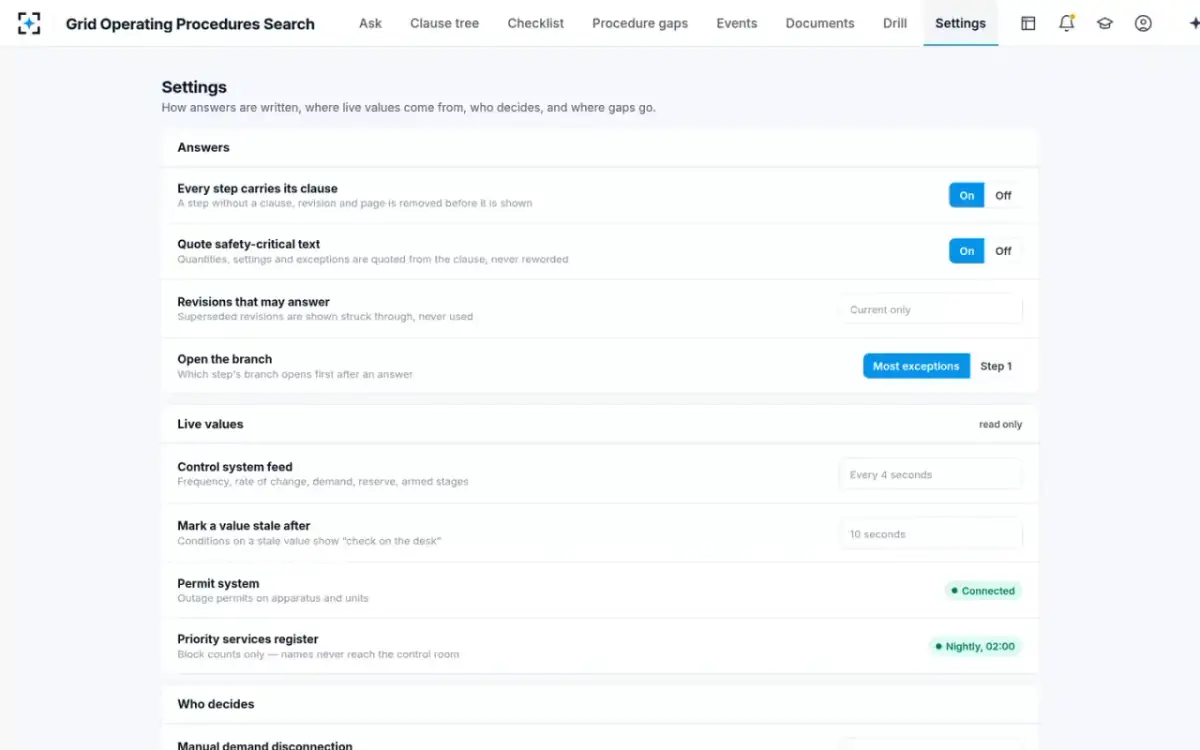This screenshot has height=750, width=1200.
Task: Switch to the Drill tab
Action: click(895, 23)
